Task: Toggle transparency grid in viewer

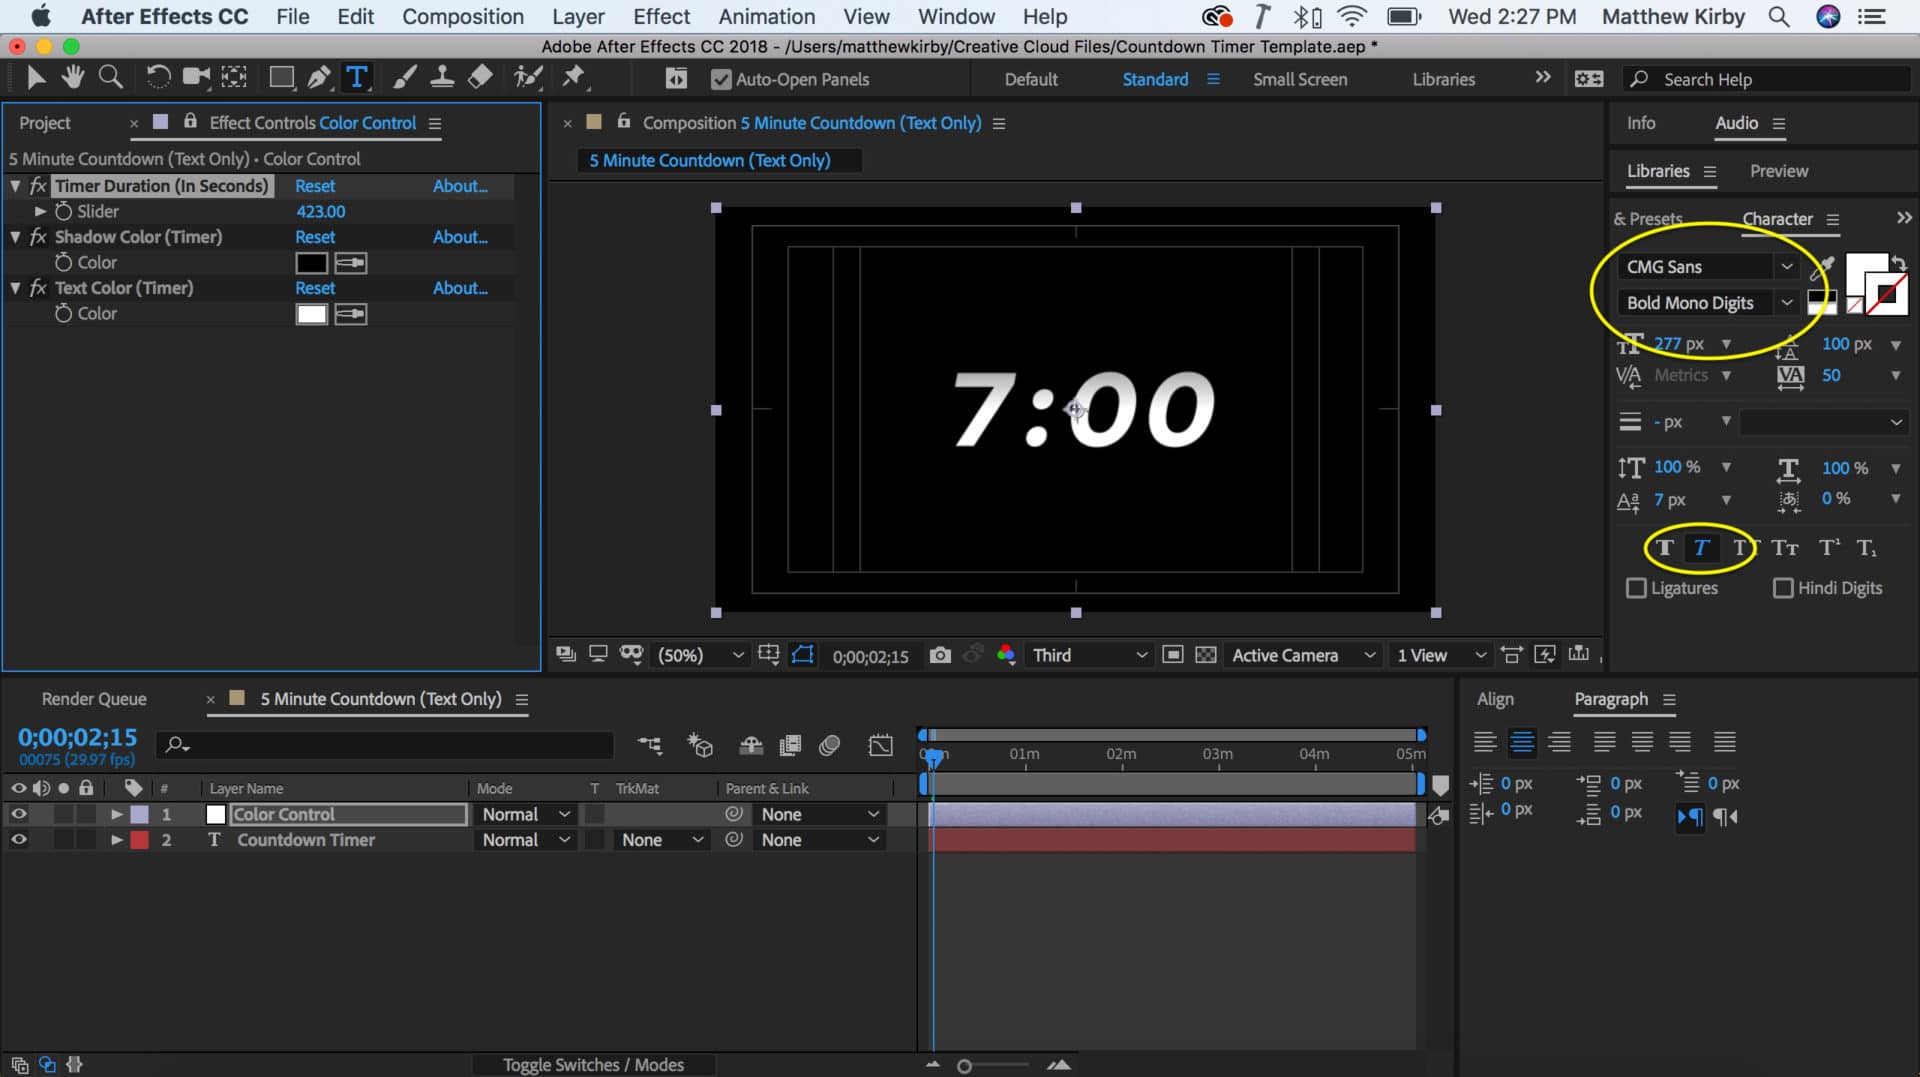Action: click(x=1206, y=655)
